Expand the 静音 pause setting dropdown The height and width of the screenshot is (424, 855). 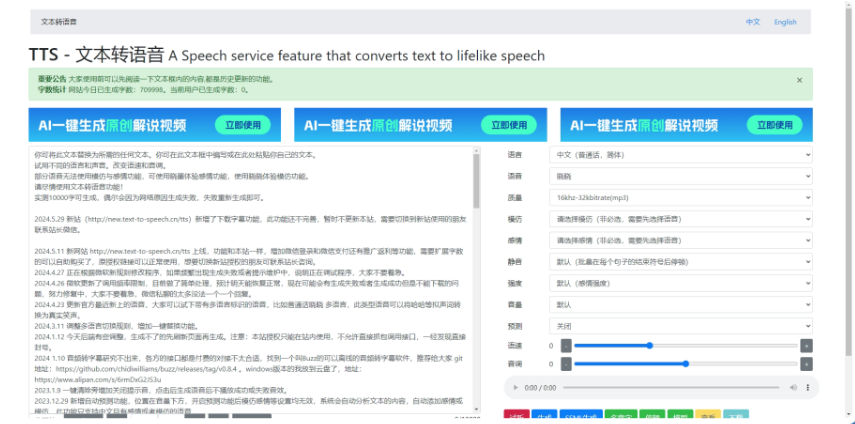[x=680, y=261]
